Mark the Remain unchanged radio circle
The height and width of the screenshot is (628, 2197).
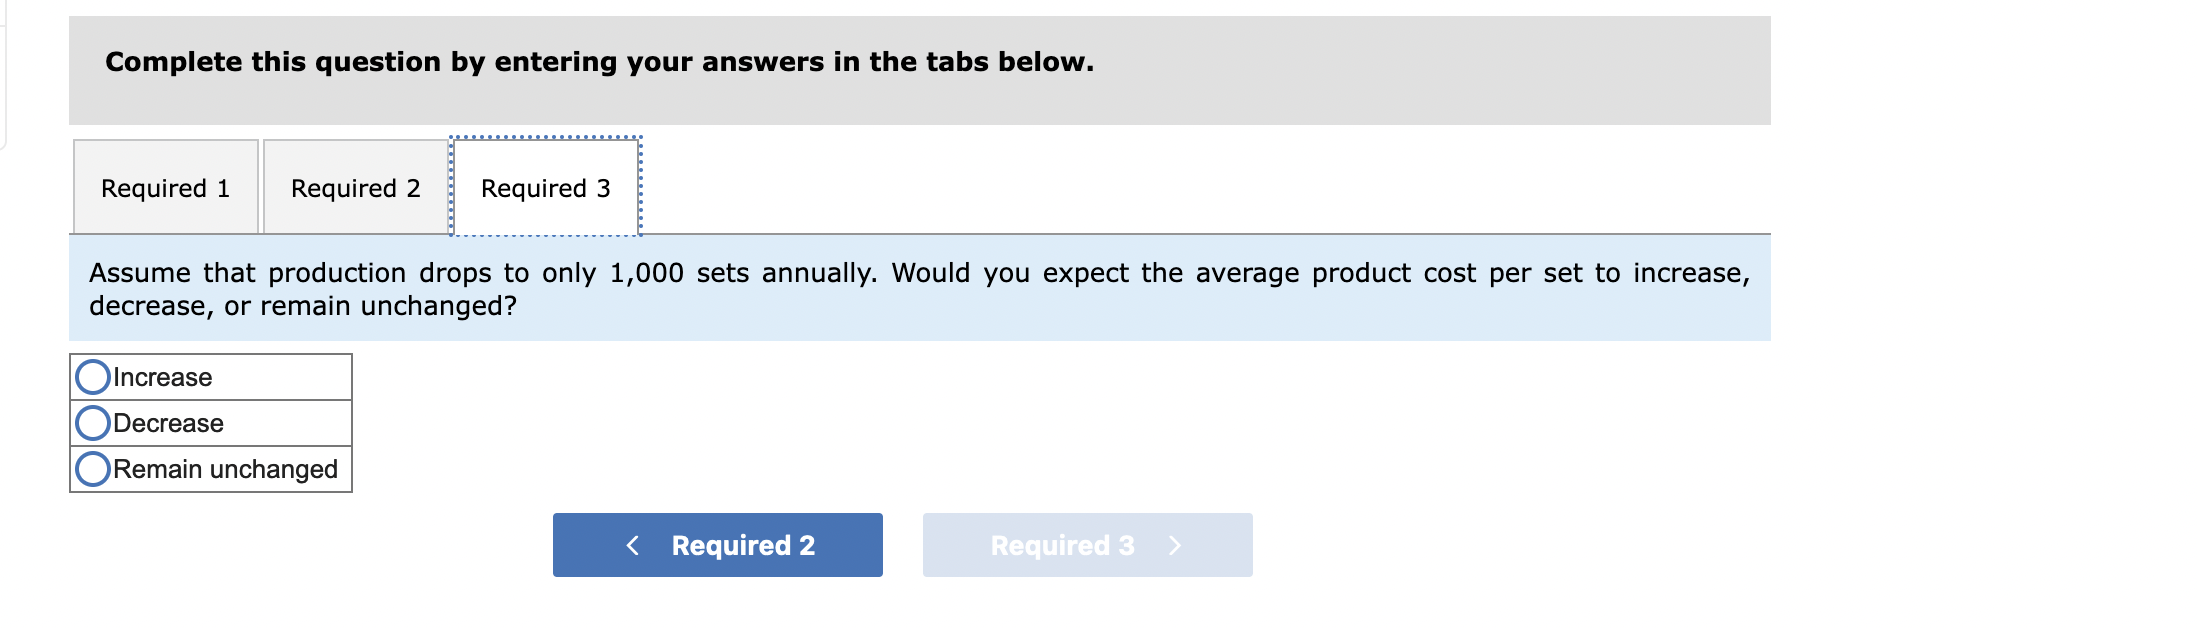(93, 469)
